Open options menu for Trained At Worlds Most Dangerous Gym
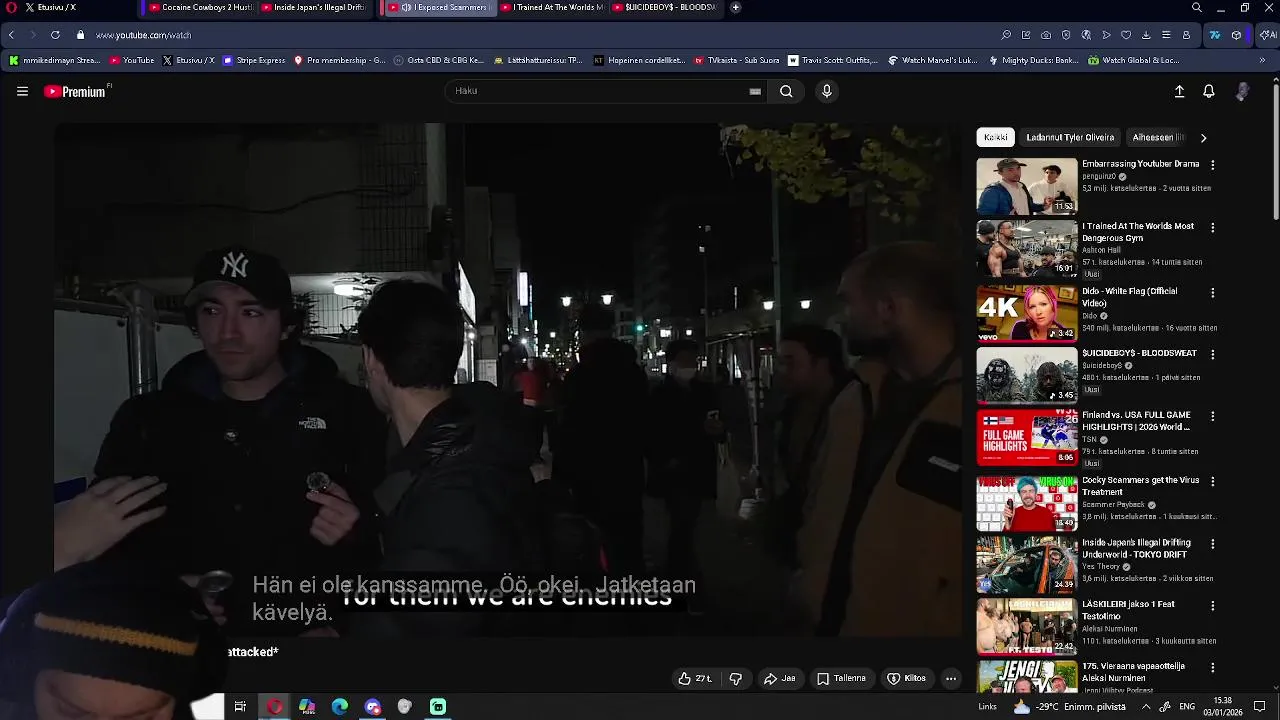Image resolution: width=1280 pixels, height=720 pixels. (x=1213, y=228)
